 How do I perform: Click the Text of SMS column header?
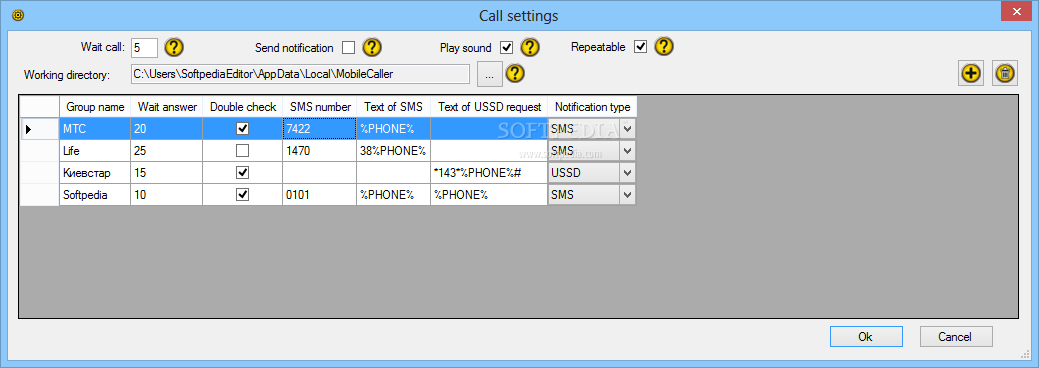(394, 107)
